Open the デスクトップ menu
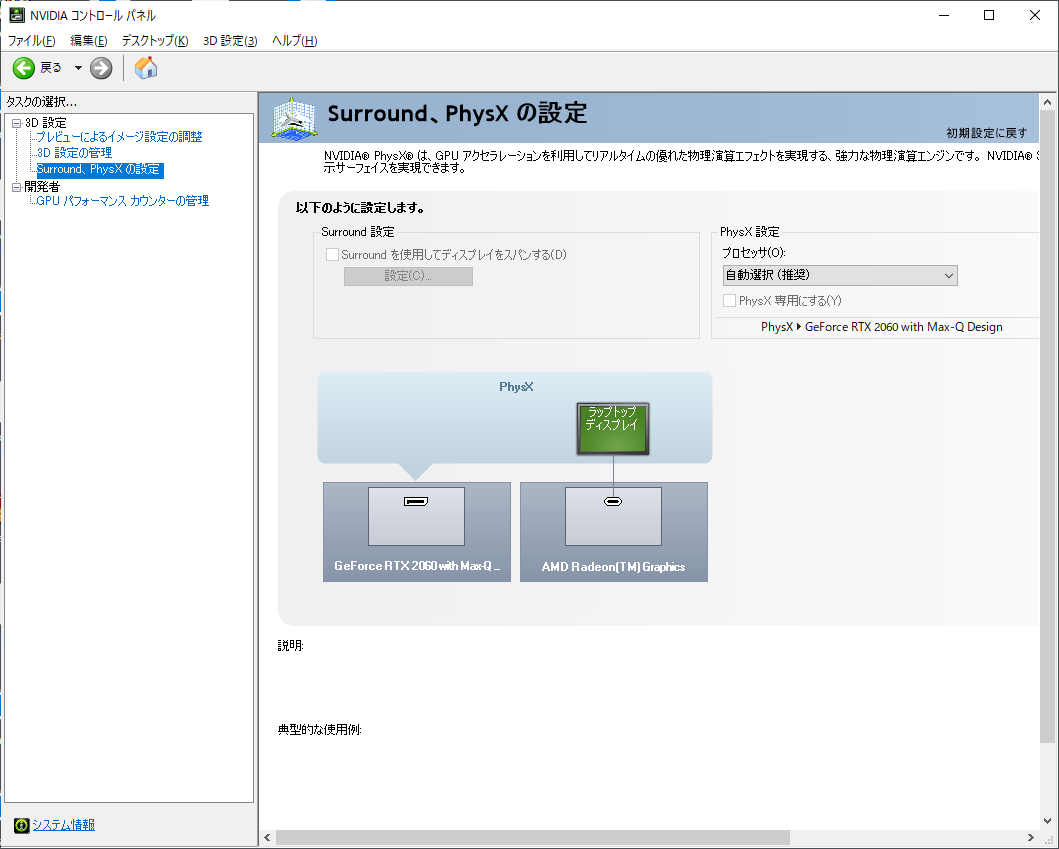The width and height of the screenshot is (1059, 849). (155, 41)
